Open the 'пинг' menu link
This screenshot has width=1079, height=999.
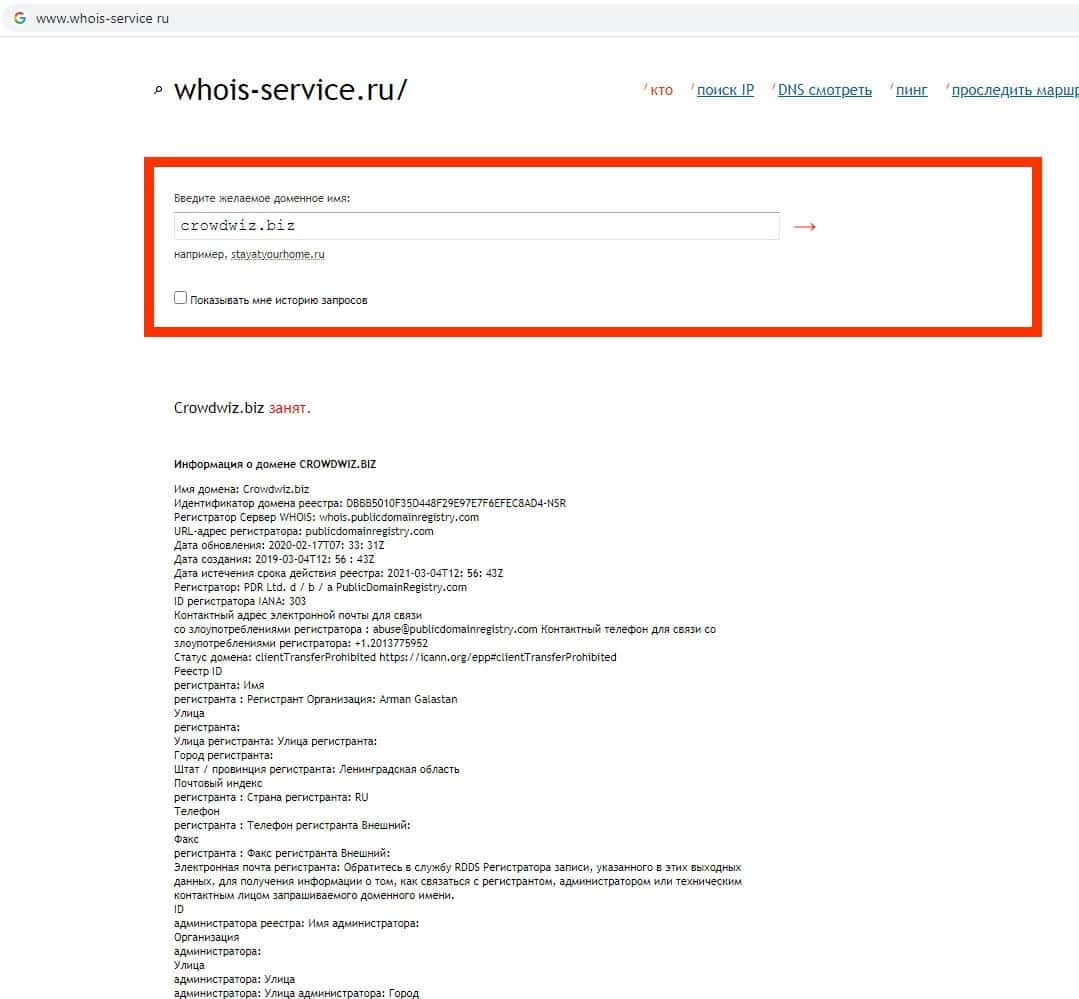pyautogui.click(x=912, y=90)
